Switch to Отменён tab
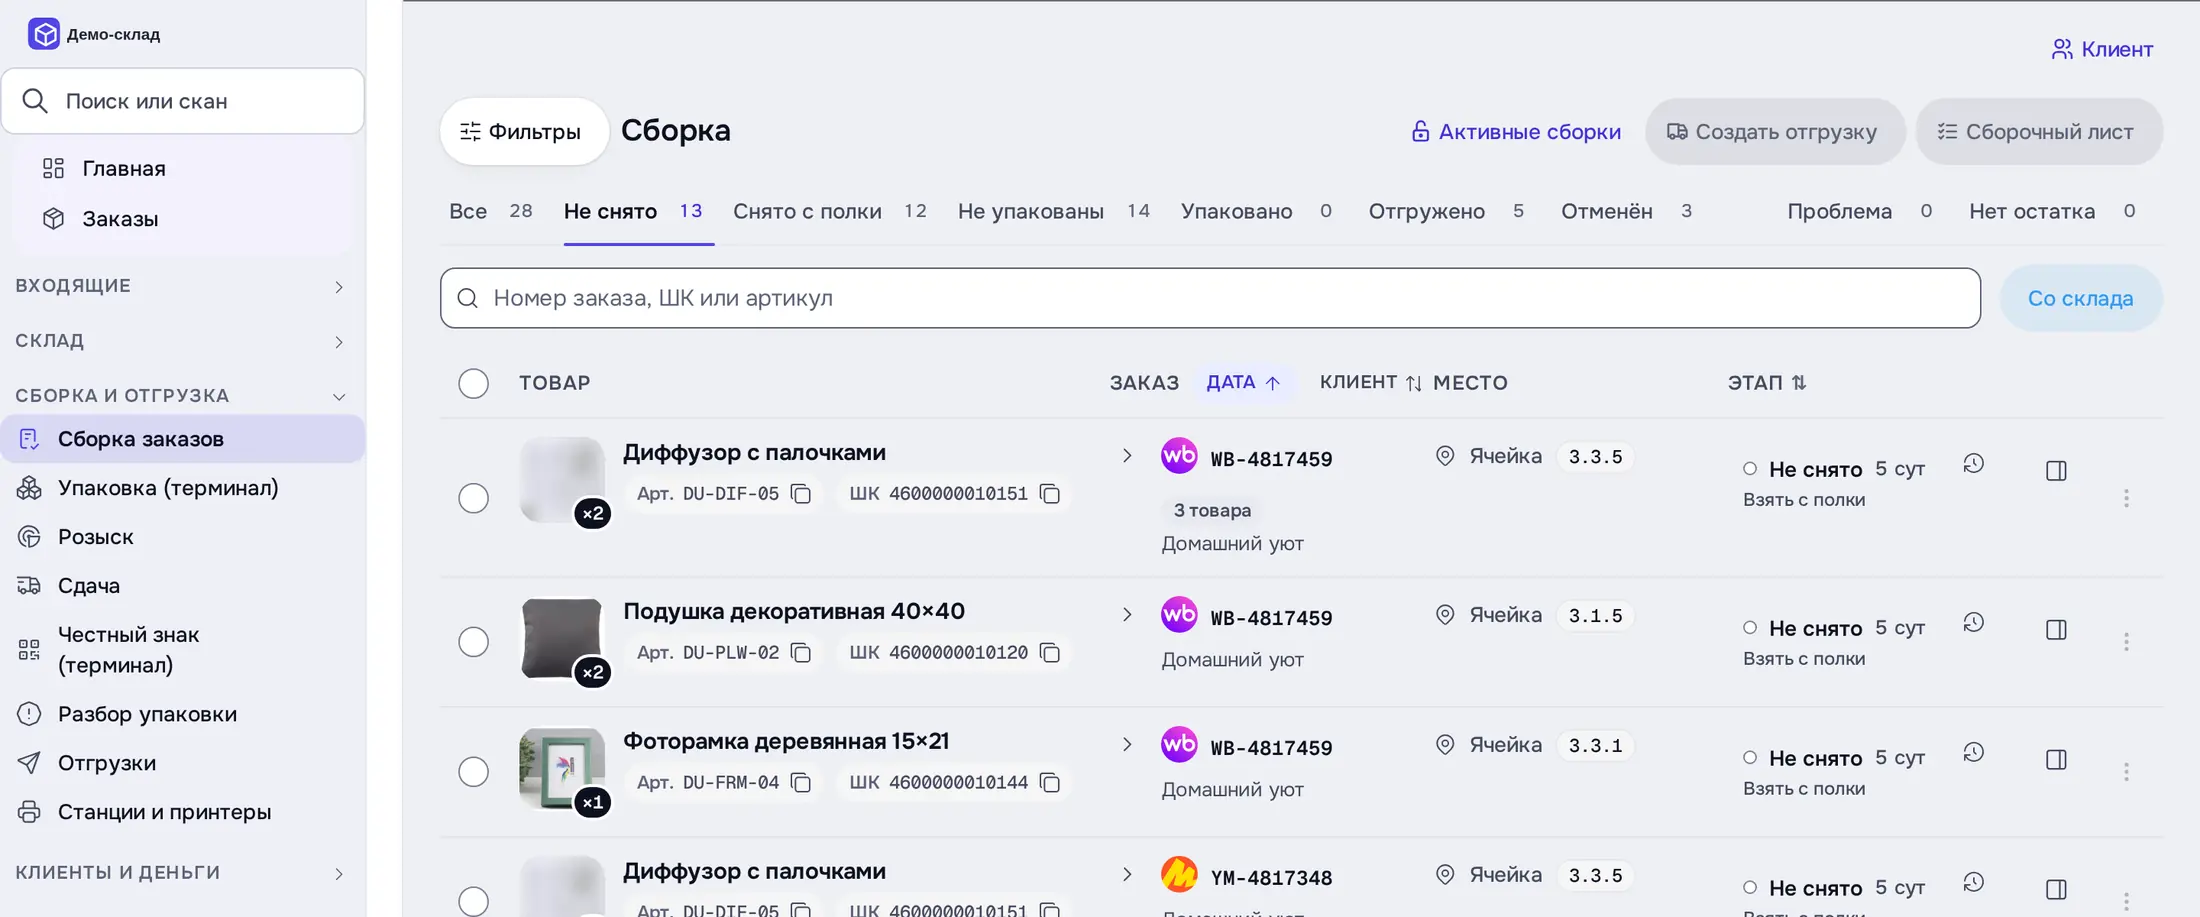This screenshot has height=917, width=2200. pyautogui.click(x=1626, y=211)
